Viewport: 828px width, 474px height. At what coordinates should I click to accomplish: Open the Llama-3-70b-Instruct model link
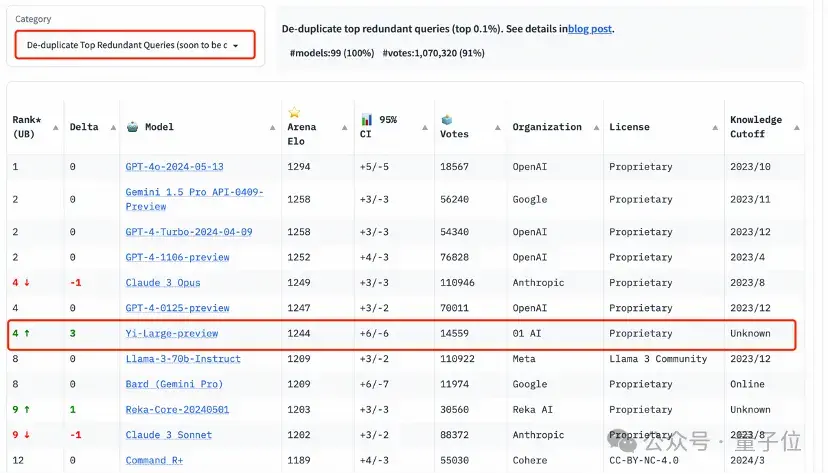click(181, 359)
